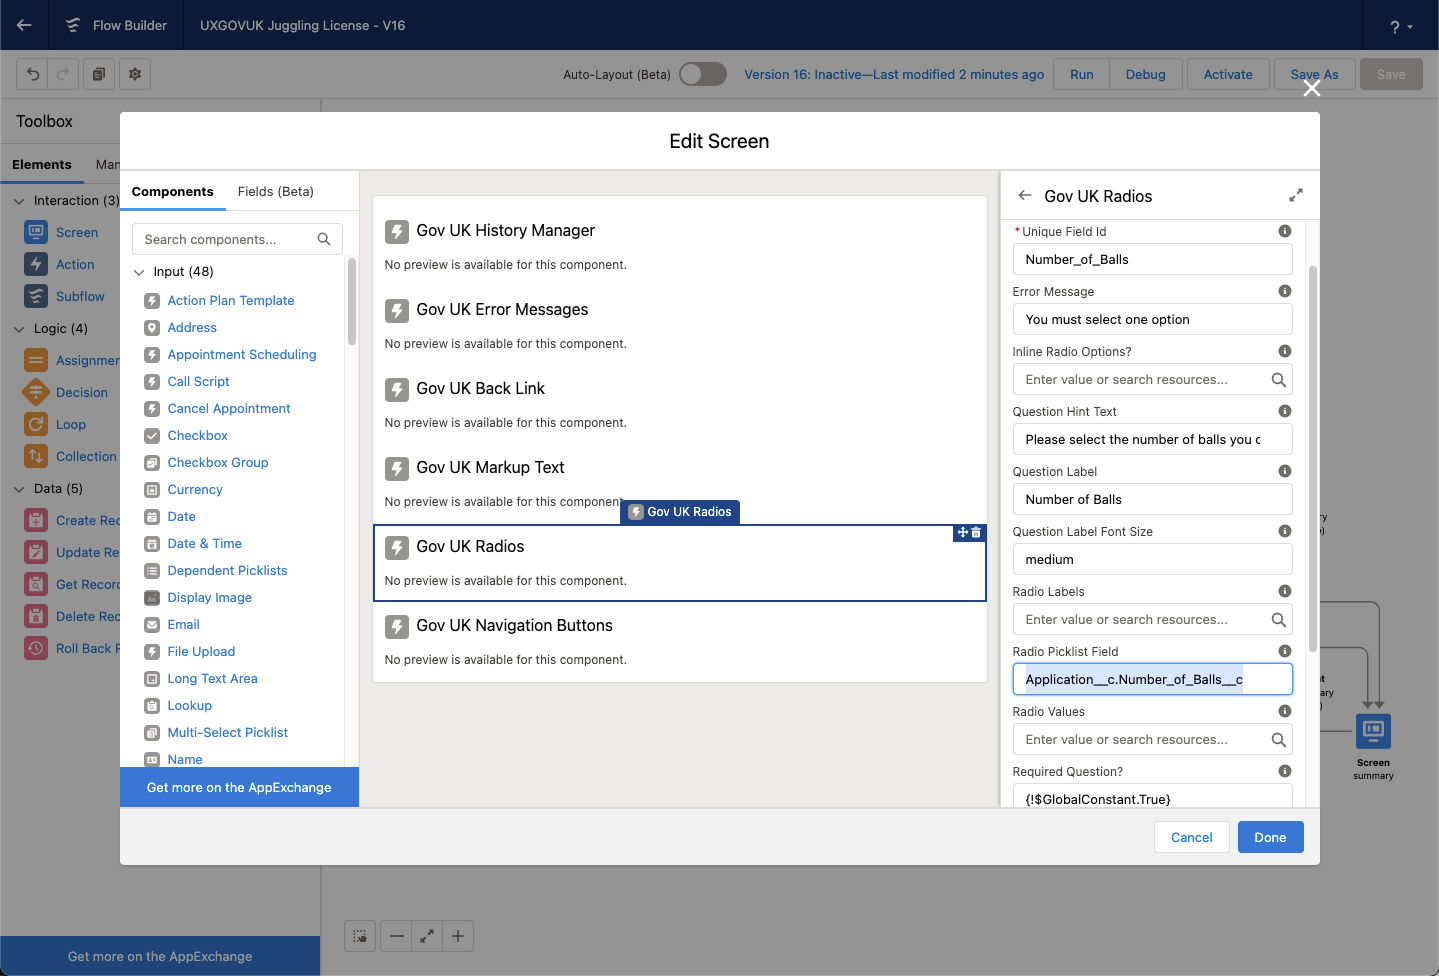Collapse the Data (5) category in Toolbox
The image size is (1439, 976).
19,488
